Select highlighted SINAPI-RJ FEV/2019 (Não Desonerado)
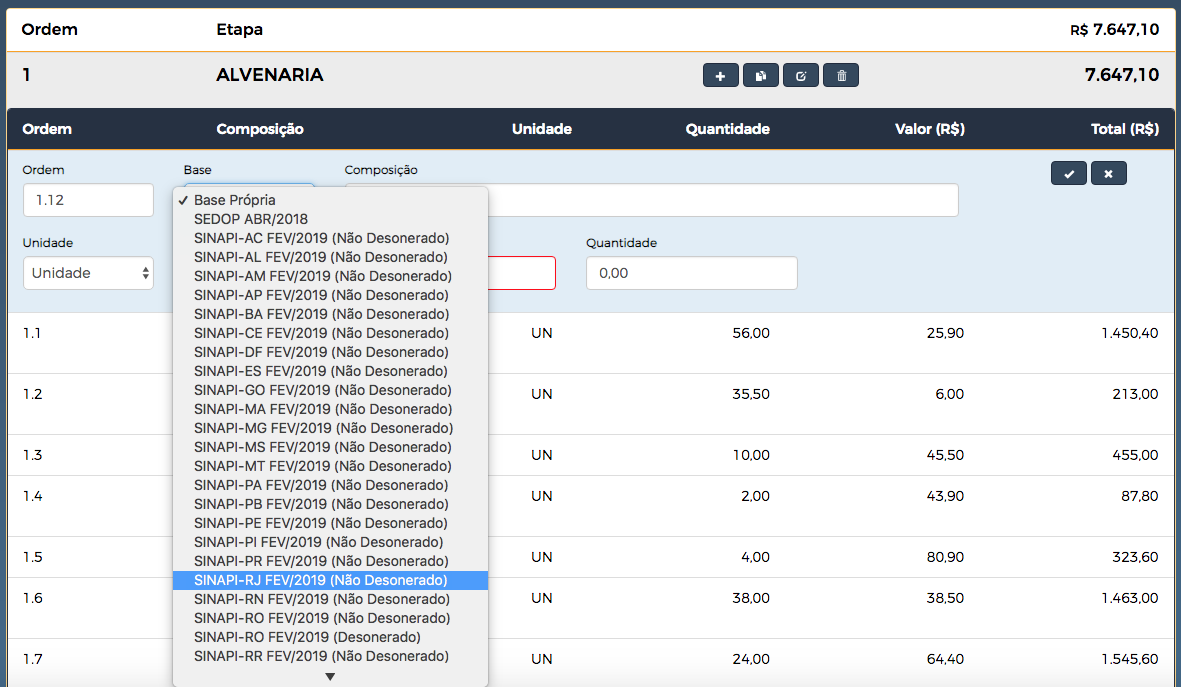Screen dimensions: 1181x687 pyautogui.click(x=331, y=580)
